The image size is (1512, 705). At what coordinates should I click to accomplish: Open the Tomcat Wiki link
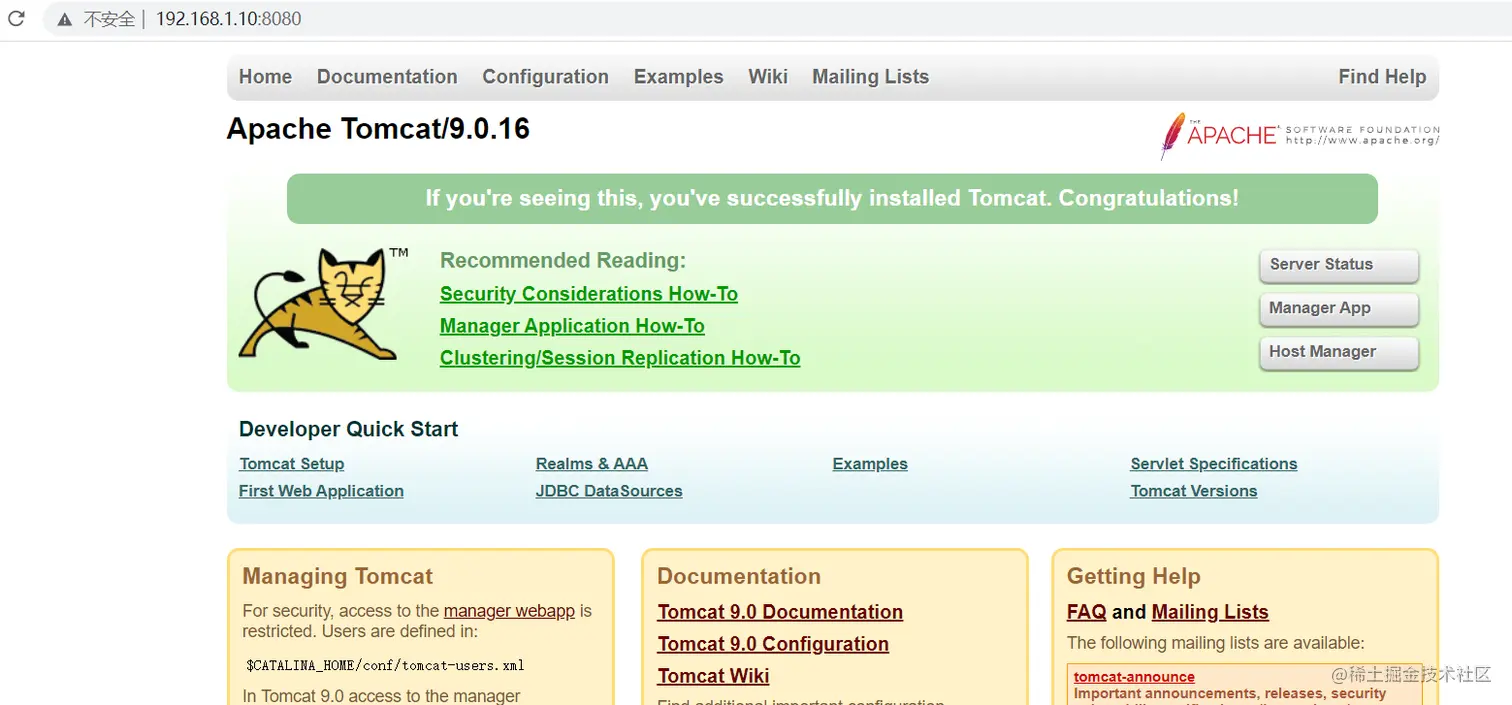tap(713, 676)
